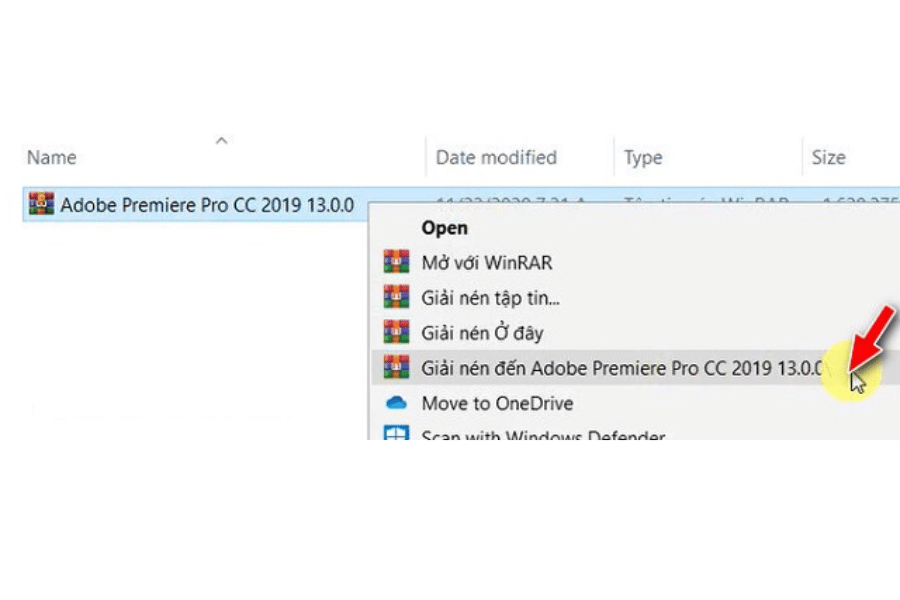Viewport: 900px width, 600px height.
Task: Click the WinRAR archive icon of the Adobe Premiere file
Action: point(41,204)
